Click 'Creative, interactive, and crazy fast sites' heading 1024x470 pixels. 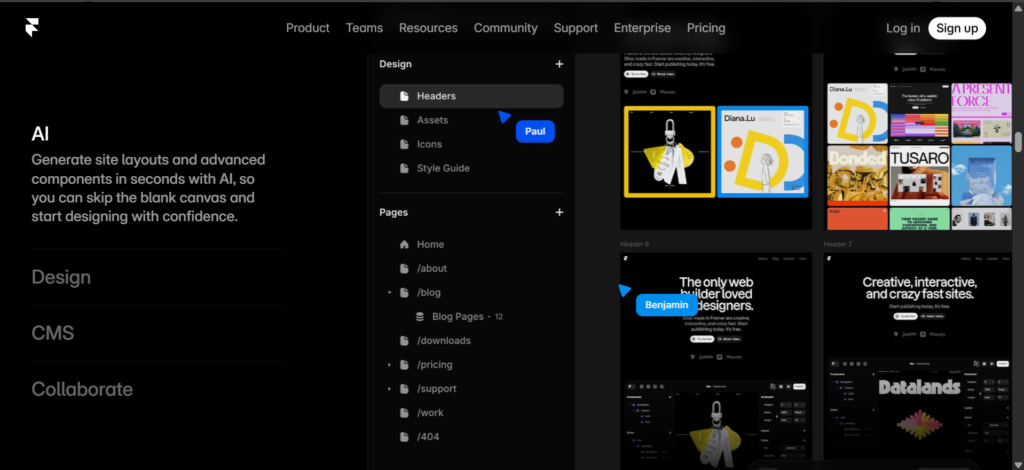(x=920, y=288)
